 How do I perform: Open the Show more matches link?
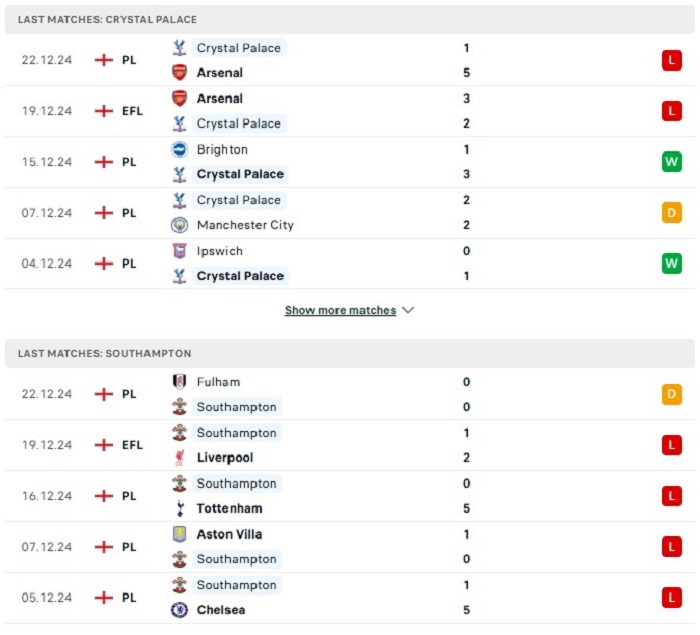click(x=340, y=310)
